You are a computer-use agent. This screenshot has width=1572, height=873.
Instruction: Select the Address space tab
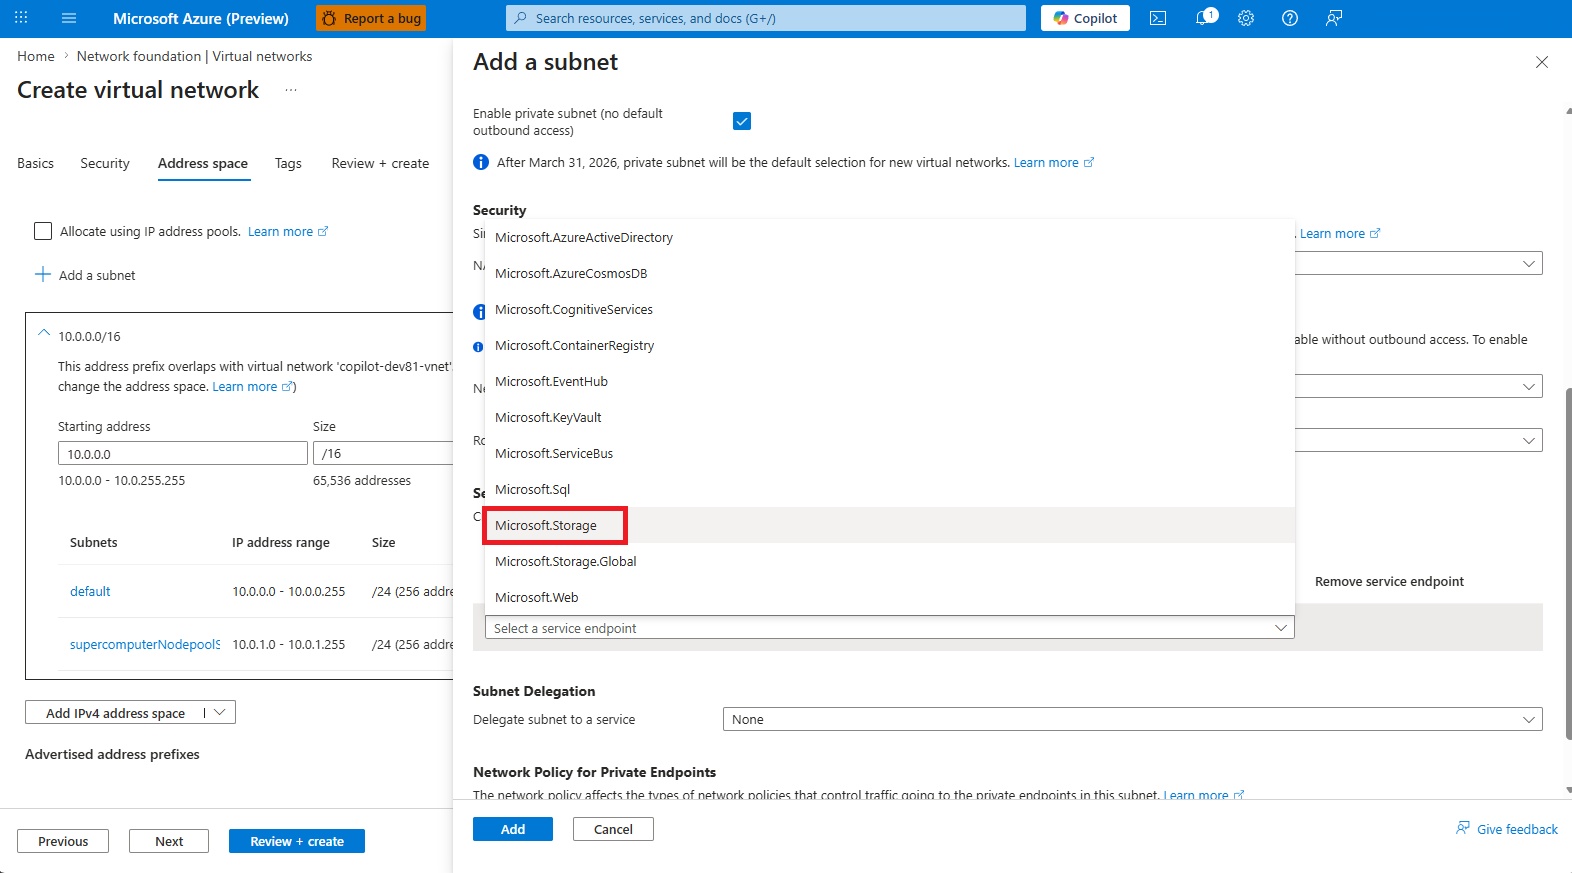(203, 163)
